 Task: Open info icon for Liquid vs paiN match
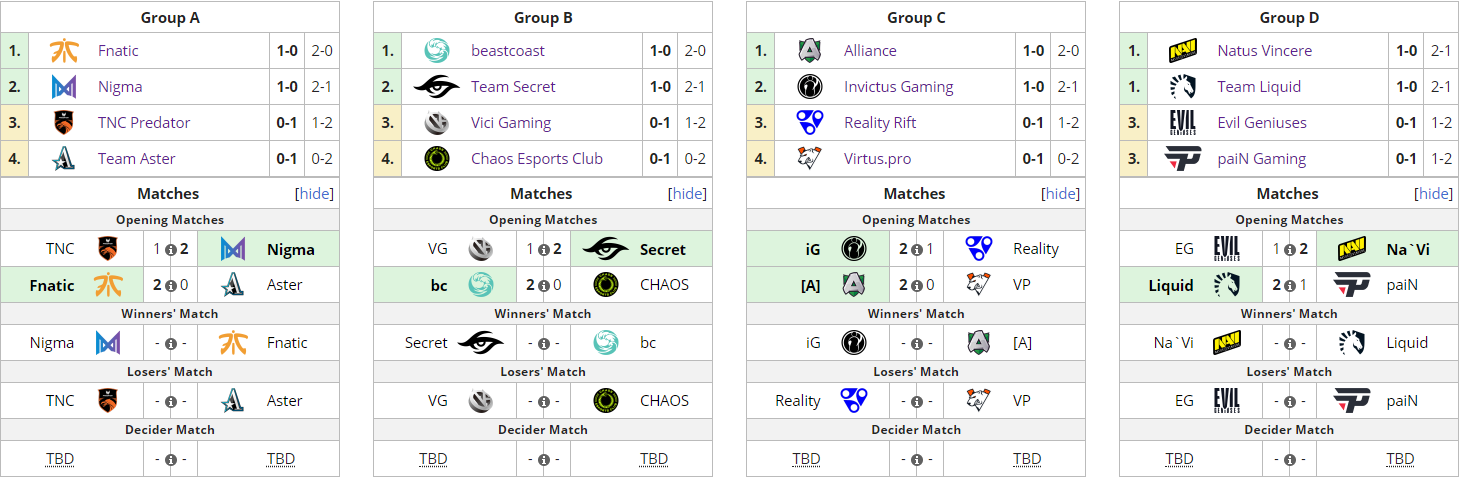1290,285
